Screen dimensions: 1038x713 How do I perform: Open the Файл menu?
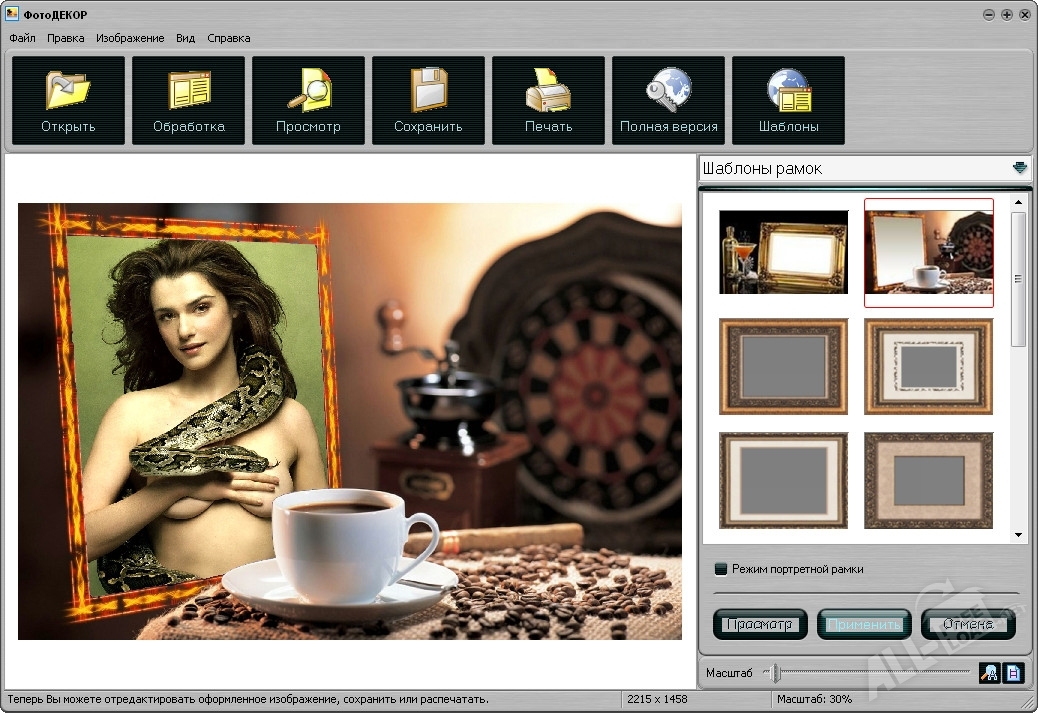(x=22, y=38)
